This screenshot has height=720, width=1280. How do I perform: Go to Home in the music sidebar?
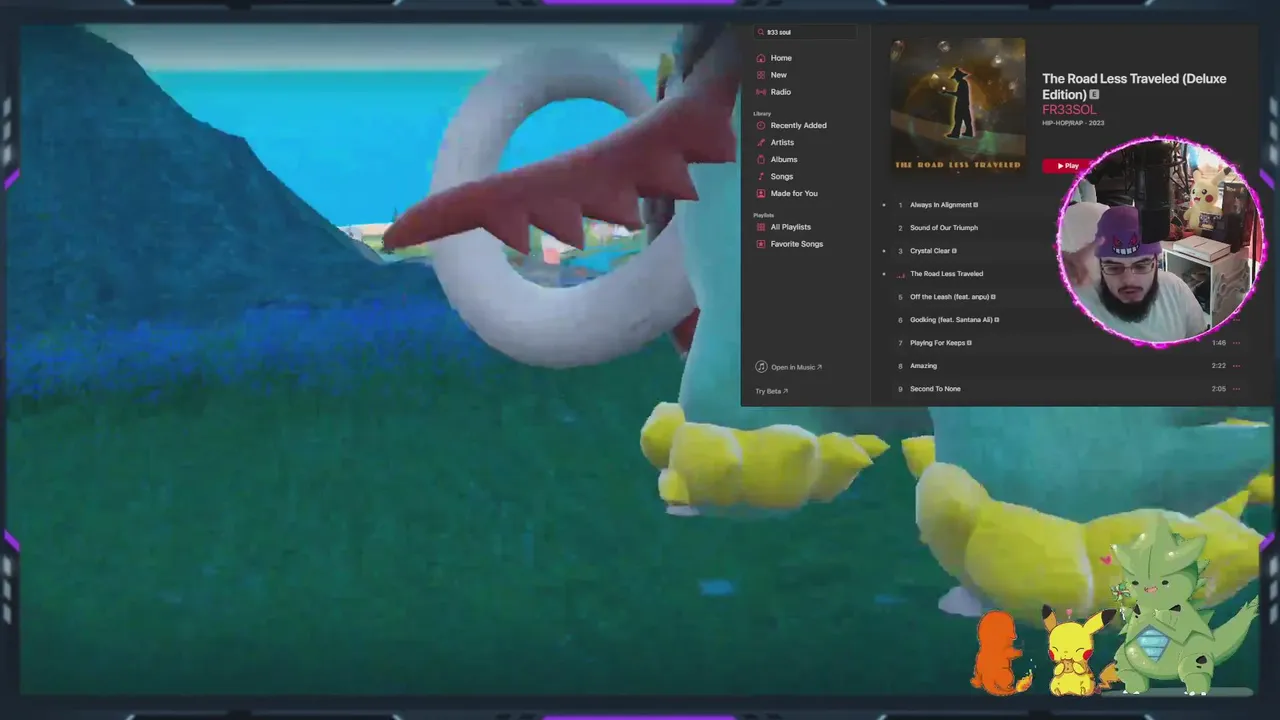781,58
